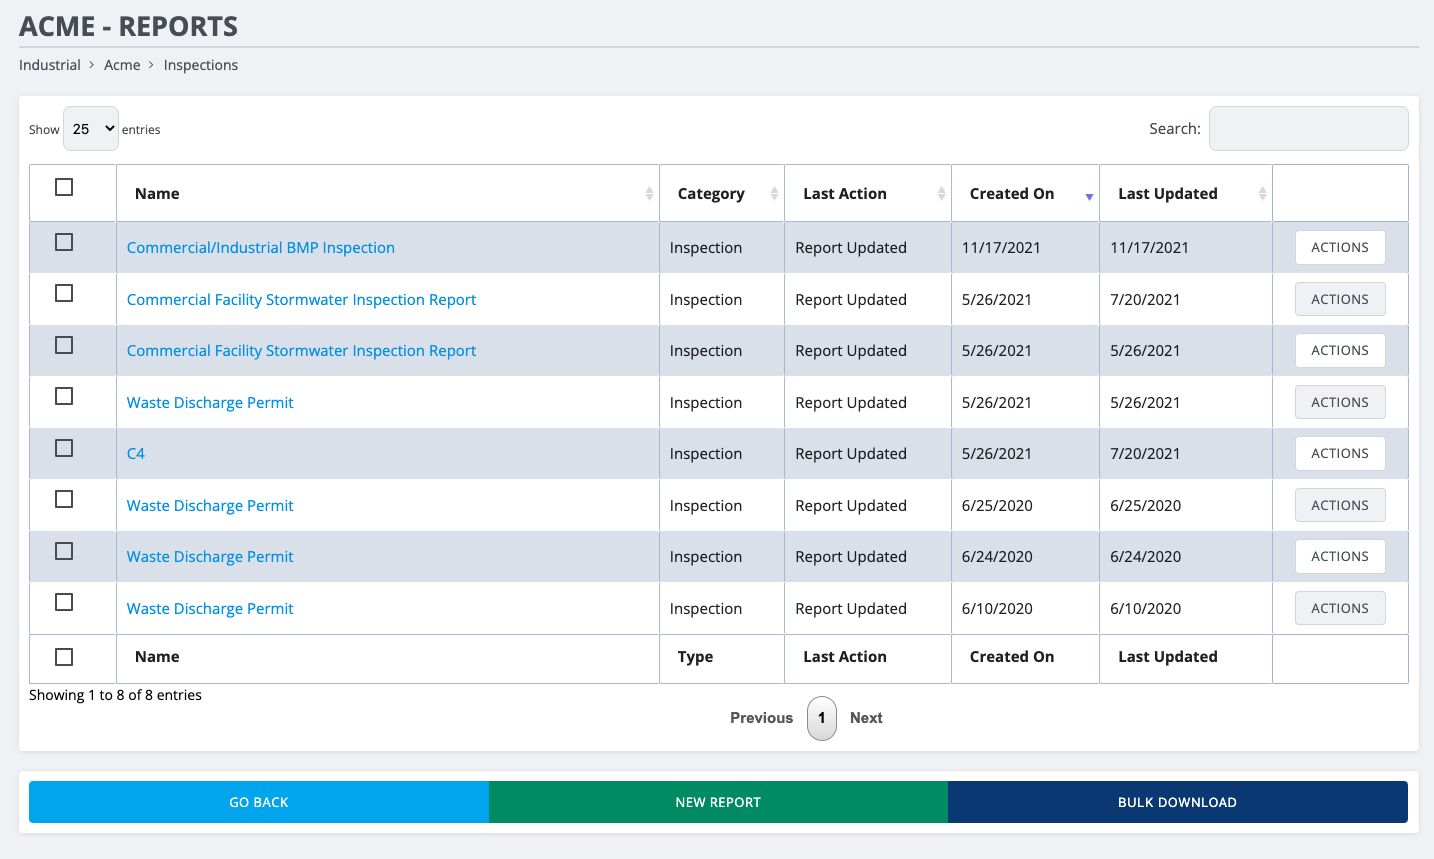Check the Waste Discharge Permit row dated 6/25/2020
Viewport: 1434px width, 859px height.
point(64,499)
